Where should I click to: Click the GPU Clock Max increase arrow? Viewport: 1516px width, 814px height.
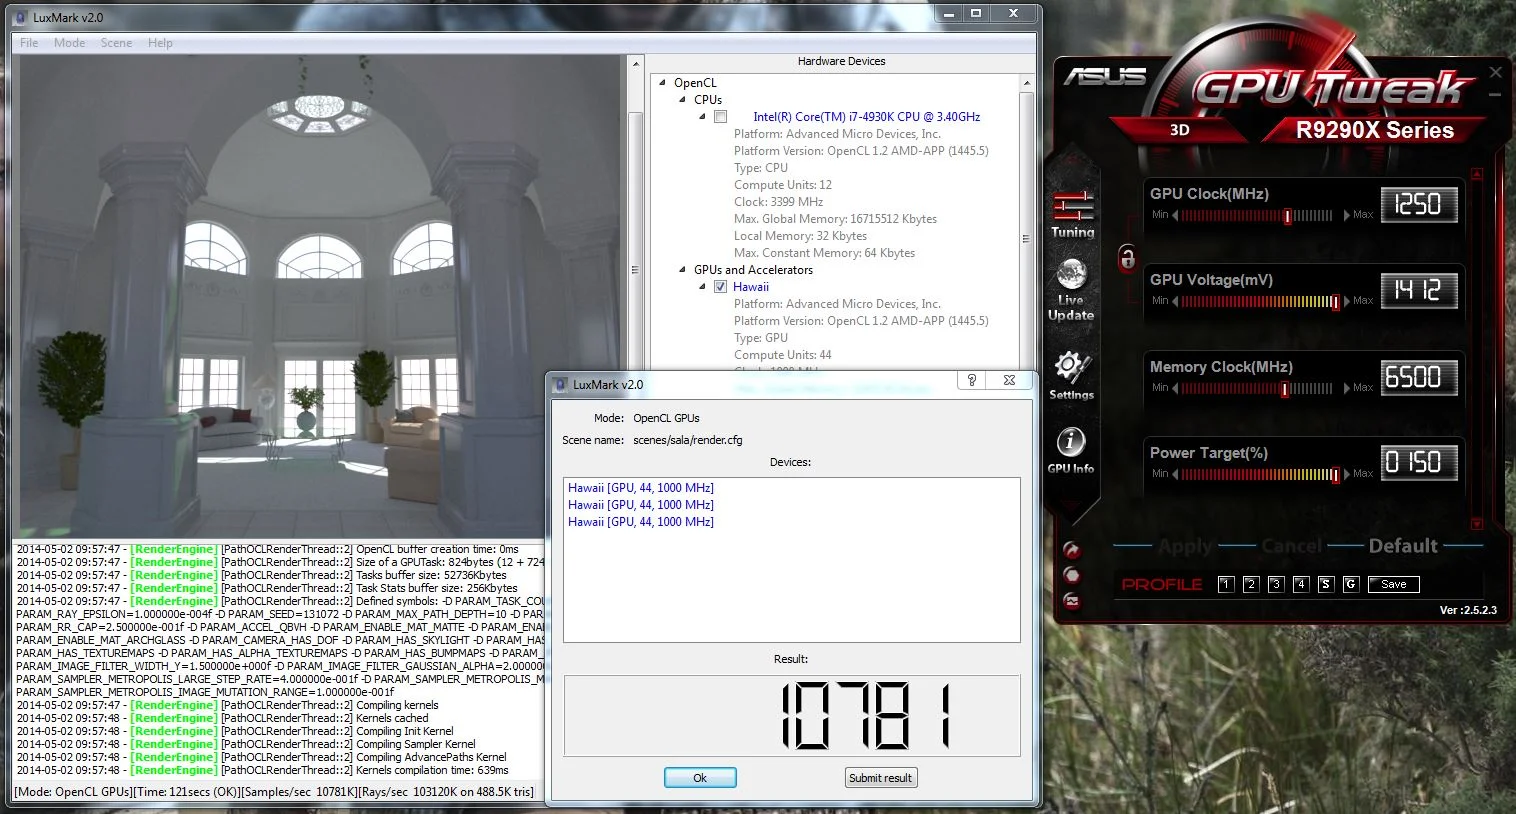(1346, 215)
